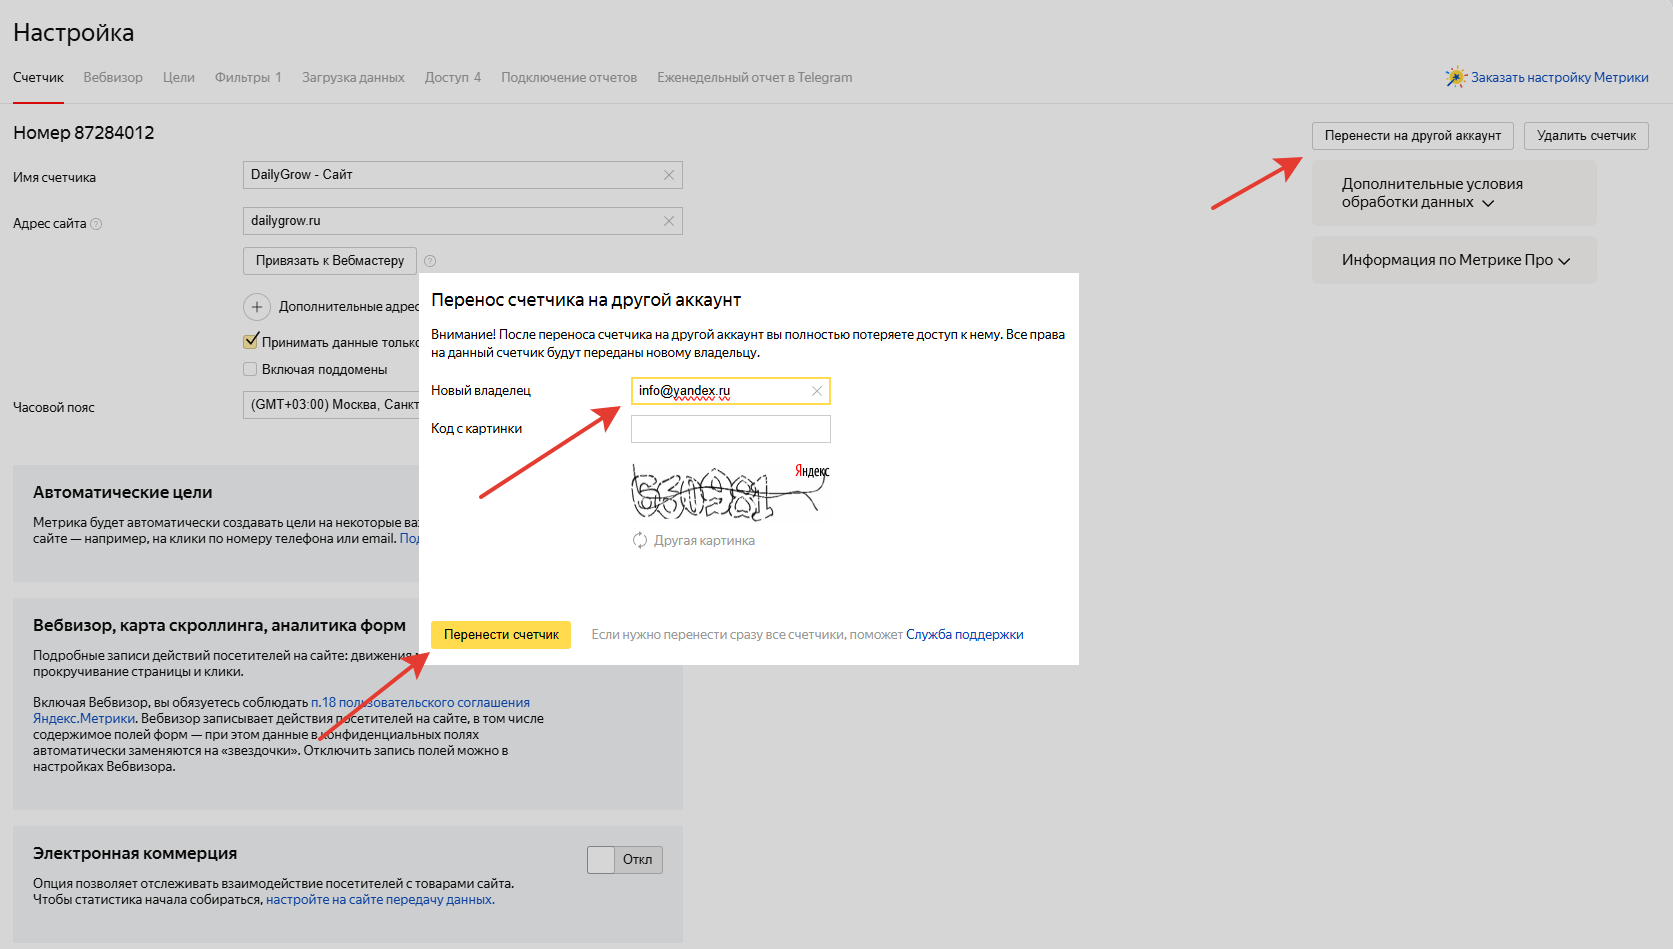The width and height of the screenshot is (1673, 949).
Task: Switch to the Вебвизор tab
Action: click(x=113, y=78)
